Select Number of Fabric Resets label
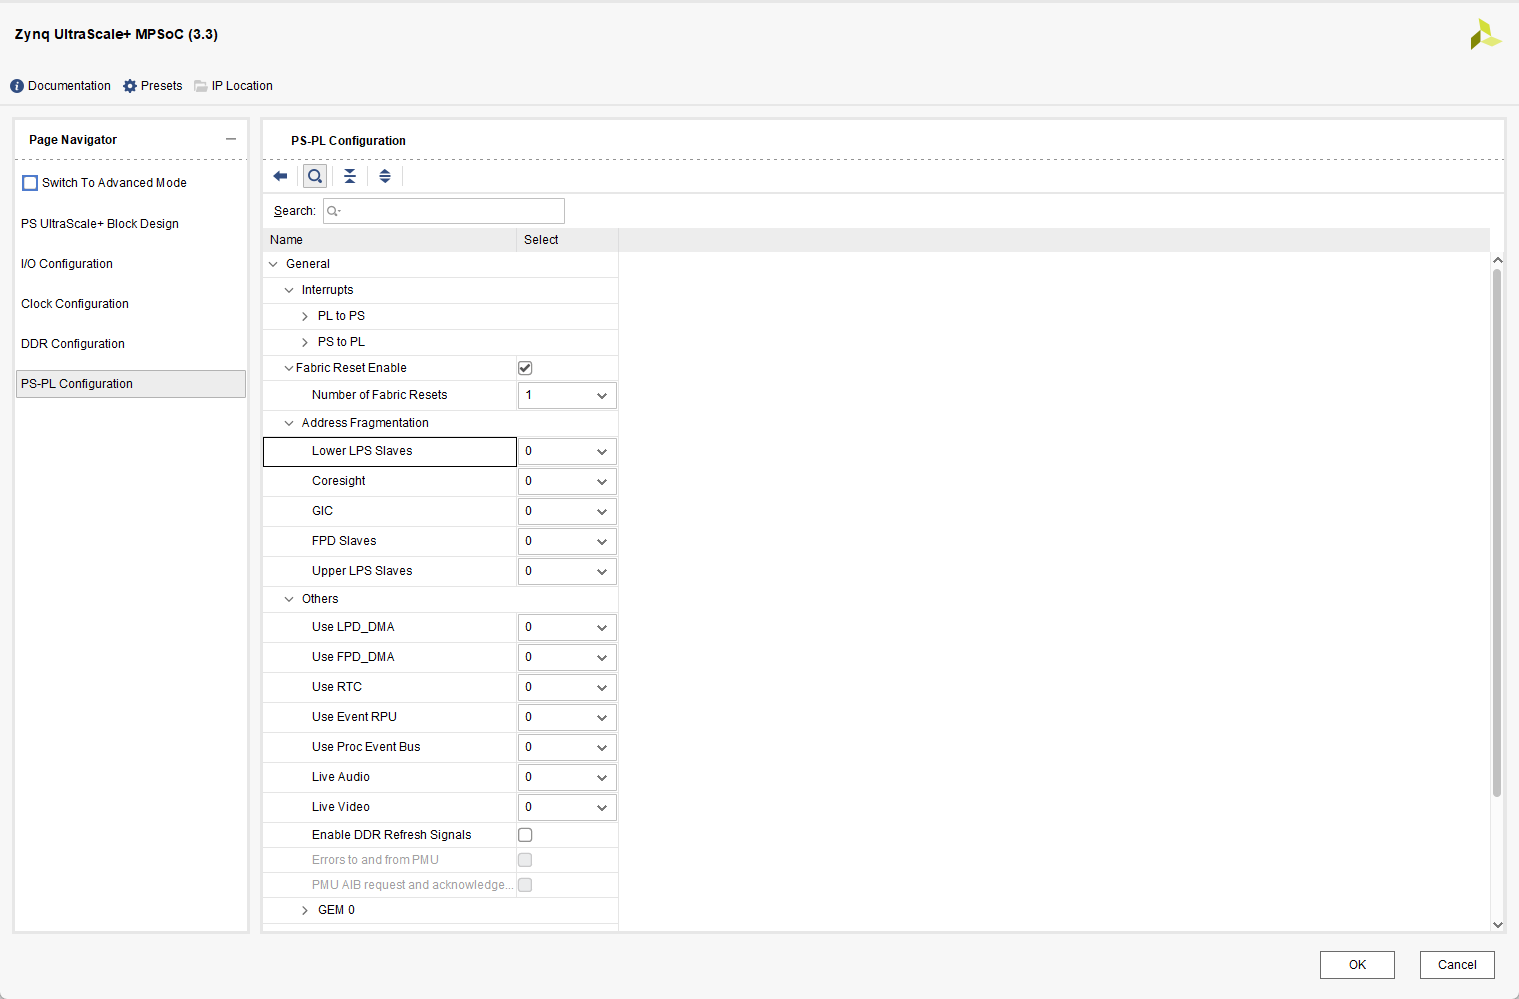The width and height of the screenshot is (1519, 999). tap(379, 395)
